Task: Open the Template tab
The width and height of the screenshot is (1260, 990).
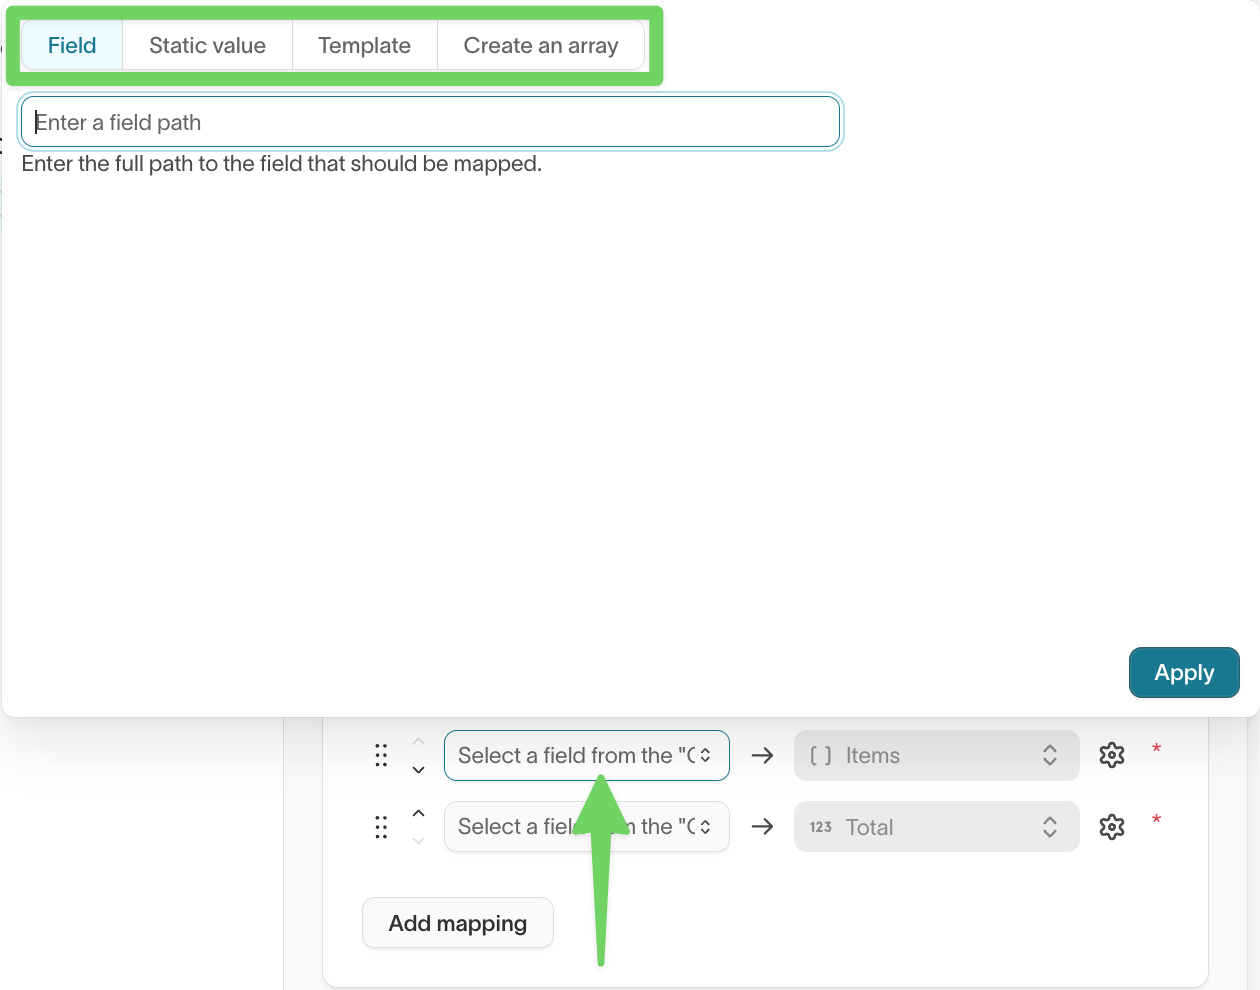Action: [x=364, y=45]
